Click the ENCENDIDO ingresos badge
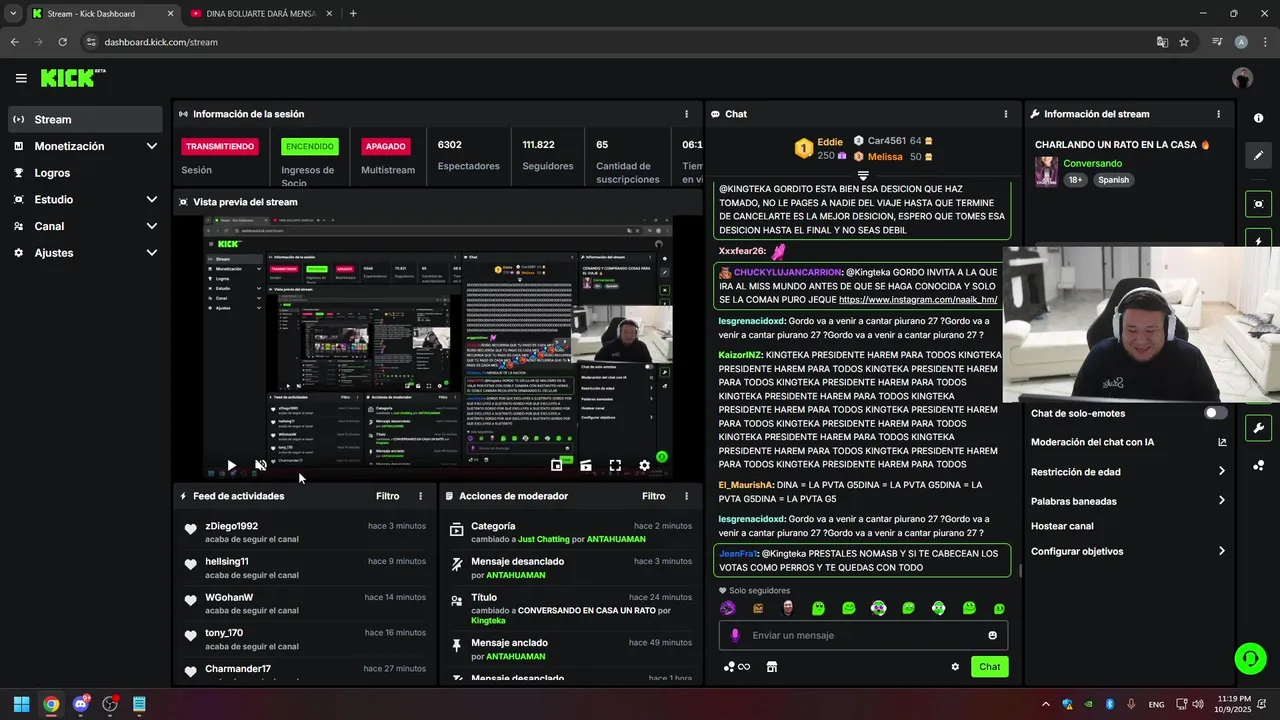Screen dimensions: 1280x720 pyautogui.click(x=310, y=146)
